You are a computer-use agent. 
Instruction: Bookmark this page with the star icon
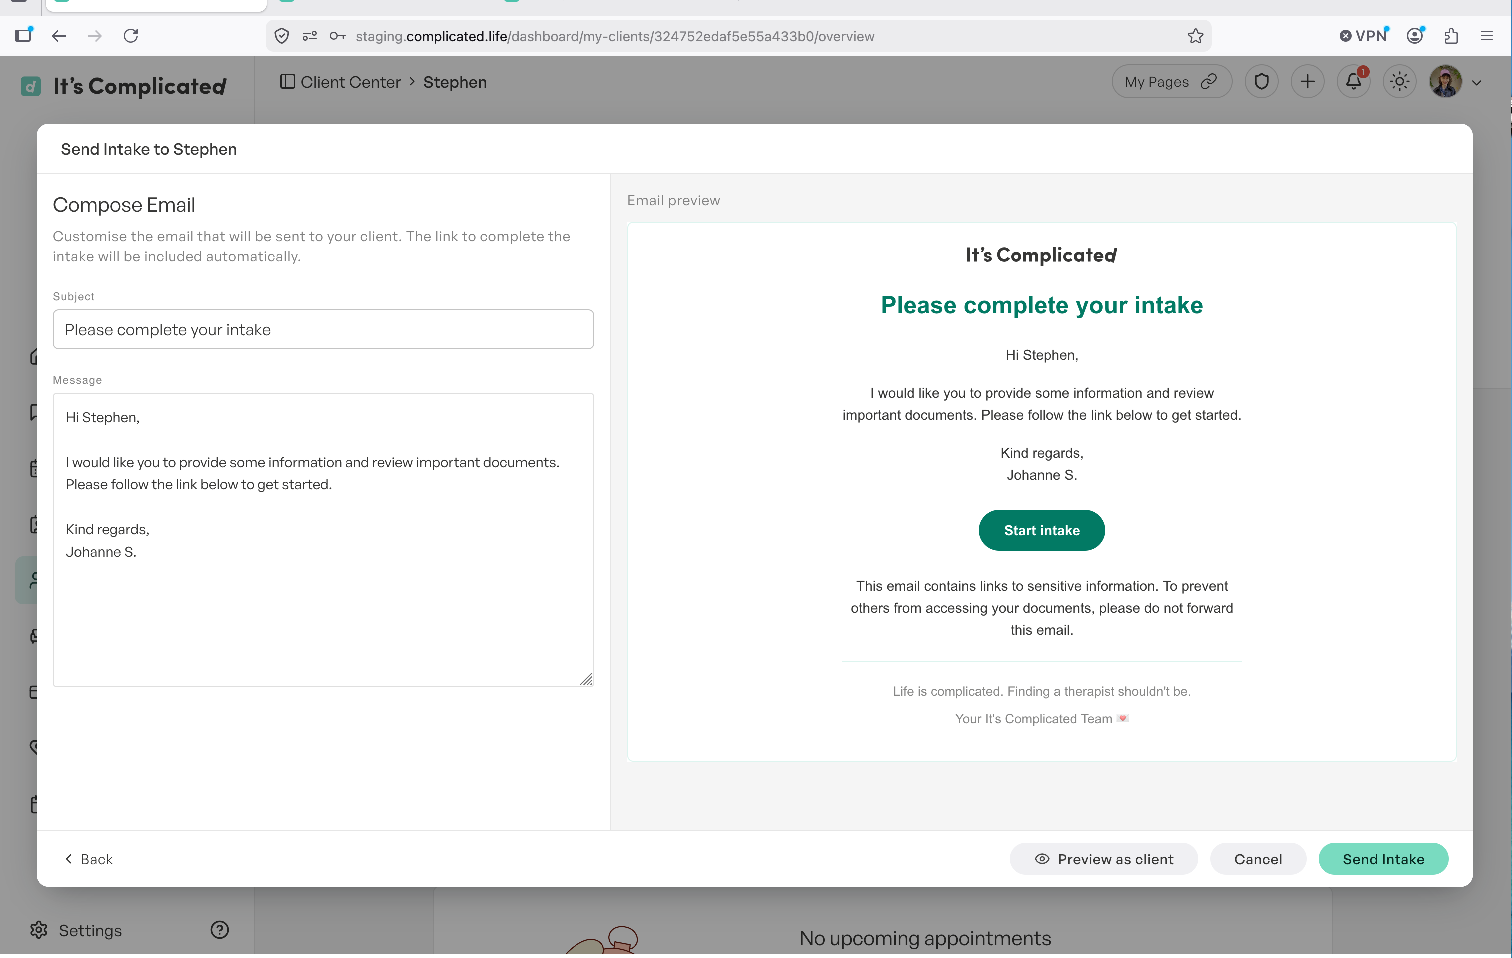click(1195, 36)
